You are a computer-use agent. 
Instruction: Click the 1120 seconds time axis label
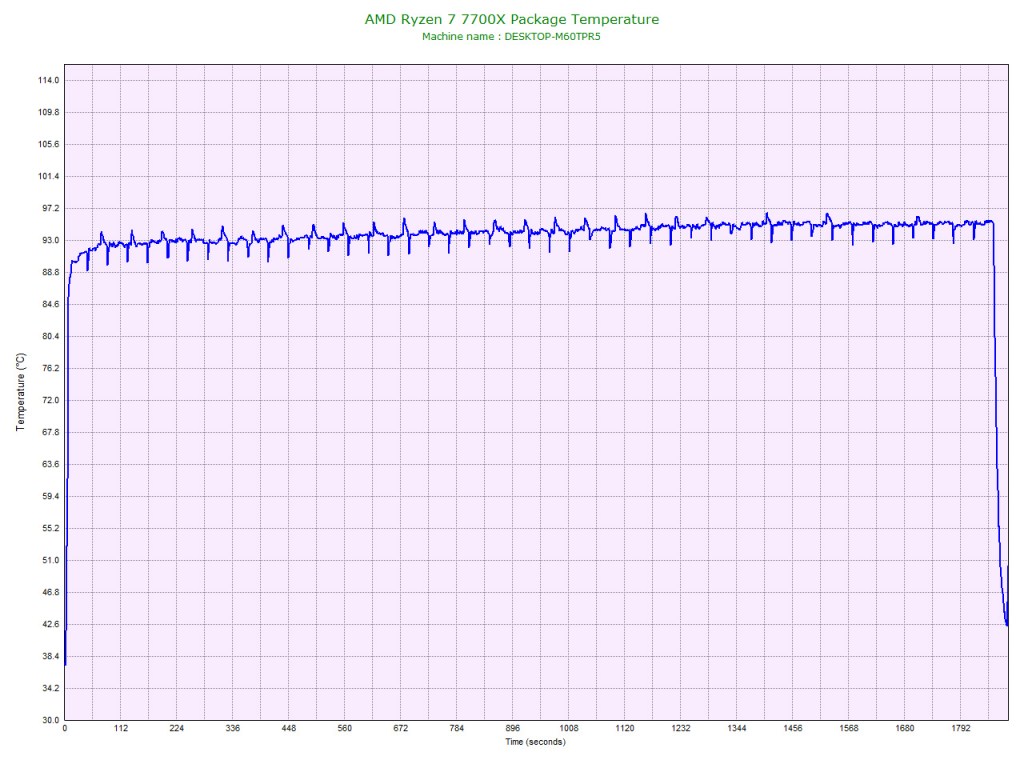(x=625, y=729)
